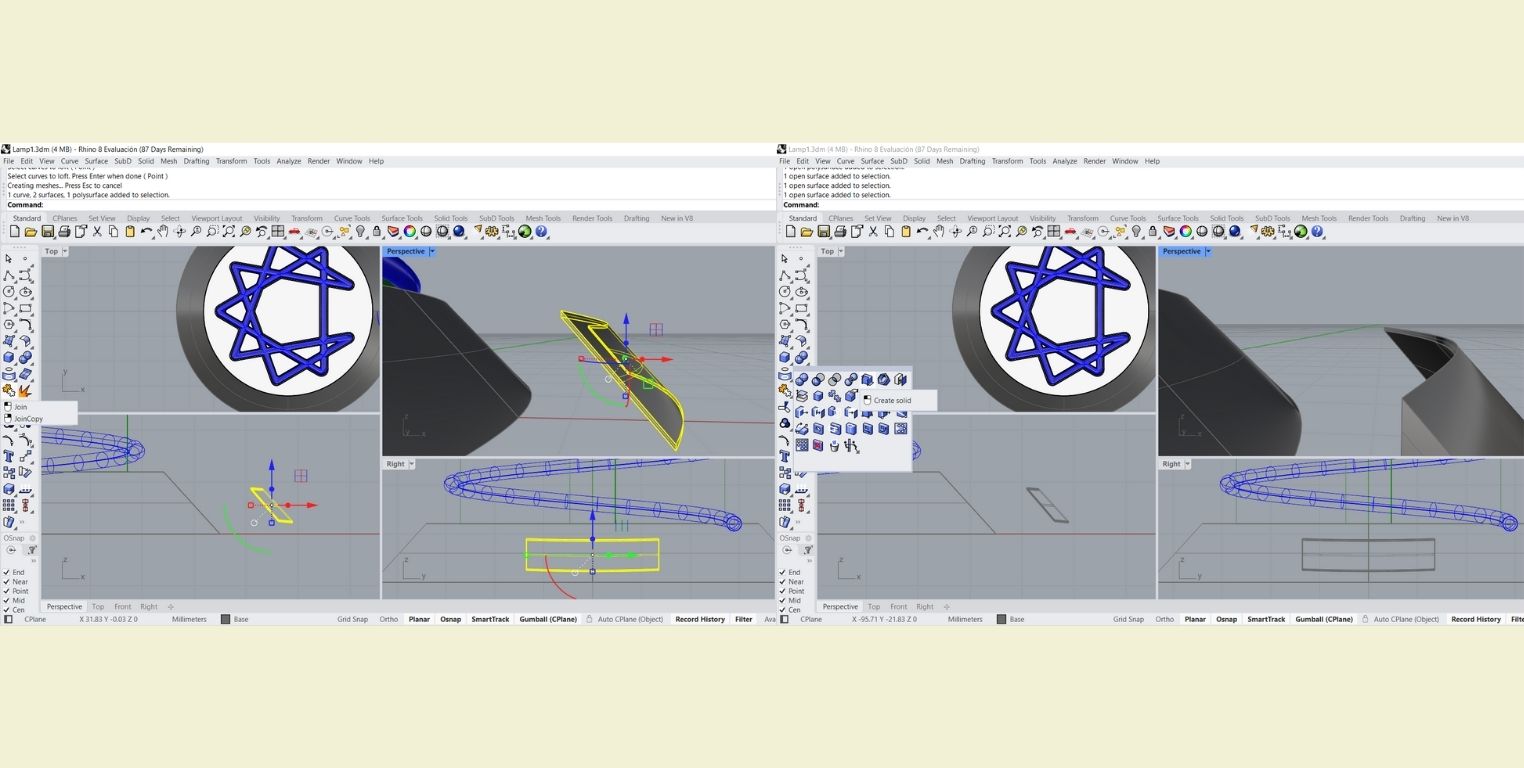Screen dimensions: 1524x768
Task: Select the Pan hand icon in left Rhino window
Action: tap(163, 231)
